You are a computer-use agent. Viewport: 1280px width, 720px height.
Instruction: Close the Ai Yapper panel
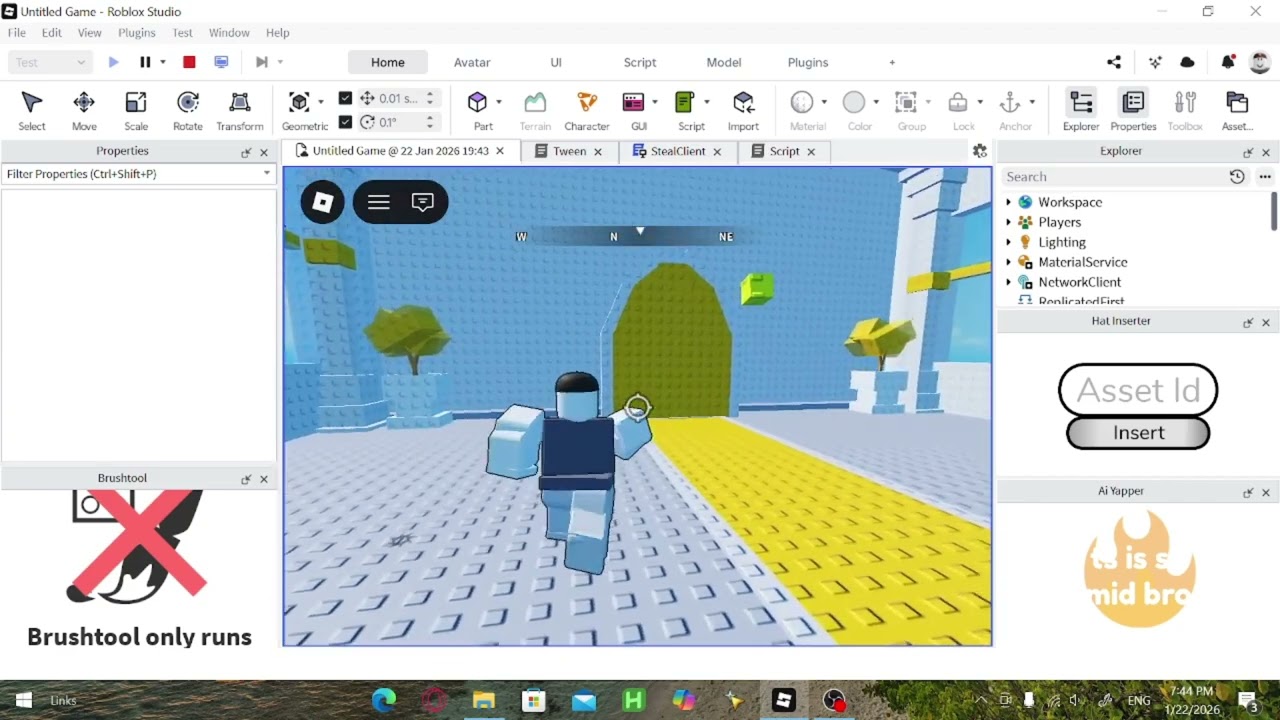1266,493
